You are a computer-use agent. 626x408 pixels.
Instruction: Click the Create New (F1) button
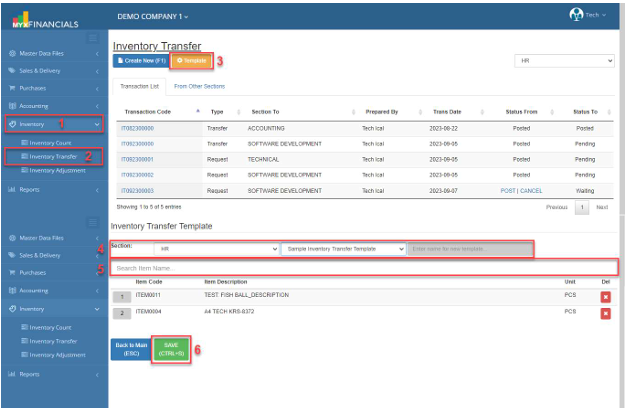(140, 61)
